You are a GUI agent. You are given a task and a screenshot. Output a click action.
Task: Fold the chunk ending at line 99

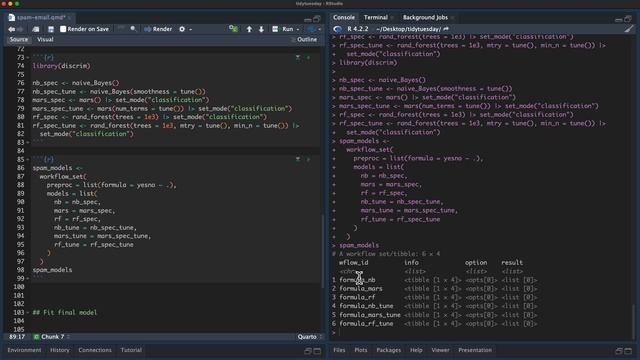28,278
